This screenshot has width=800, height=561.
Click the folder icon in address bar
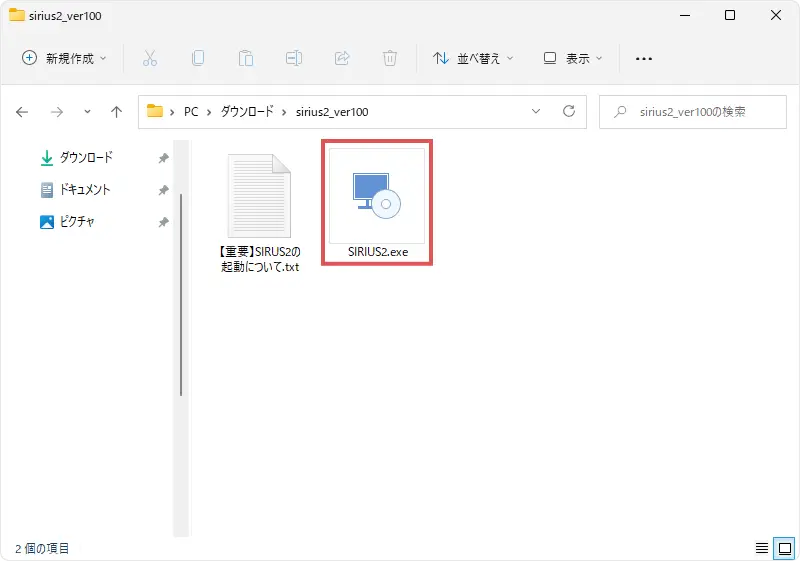[155, 111]
